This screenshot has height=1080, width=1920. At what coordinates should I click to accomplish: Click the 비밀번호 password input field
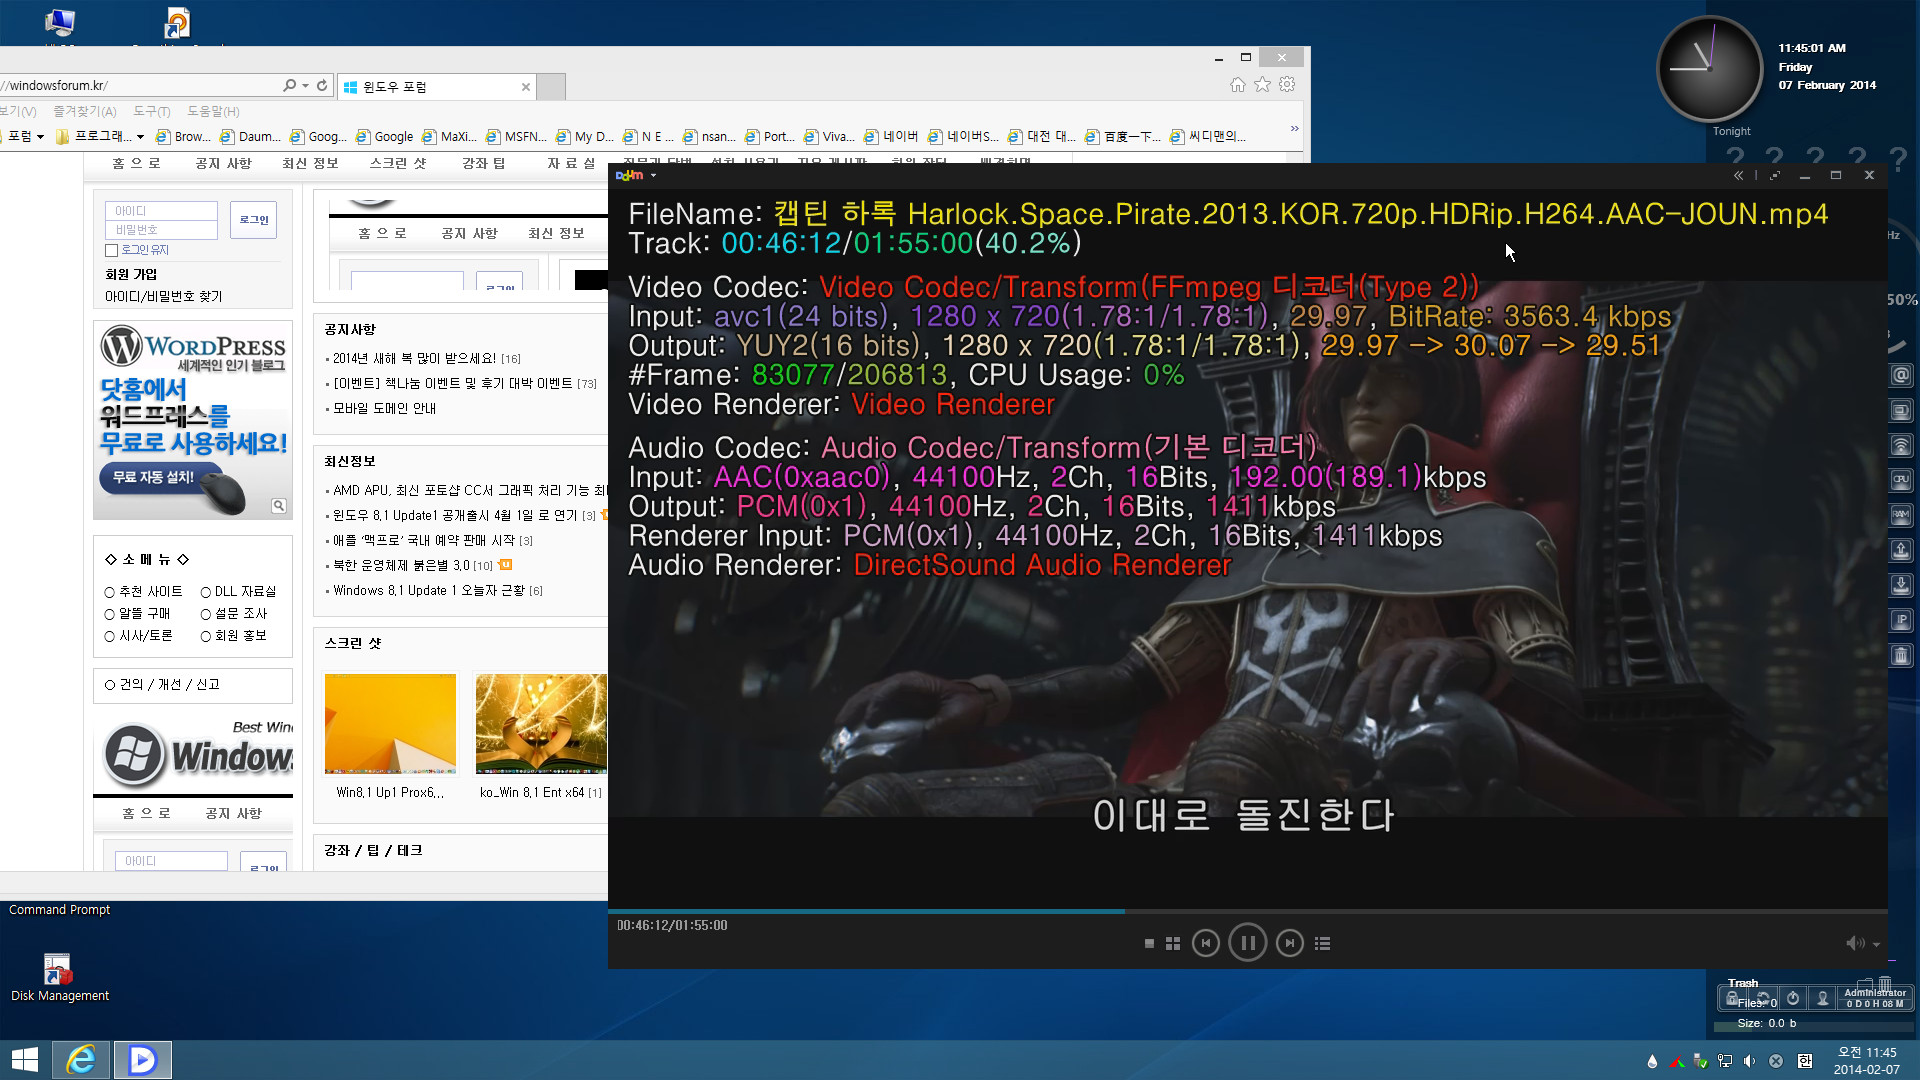(161, 230)
